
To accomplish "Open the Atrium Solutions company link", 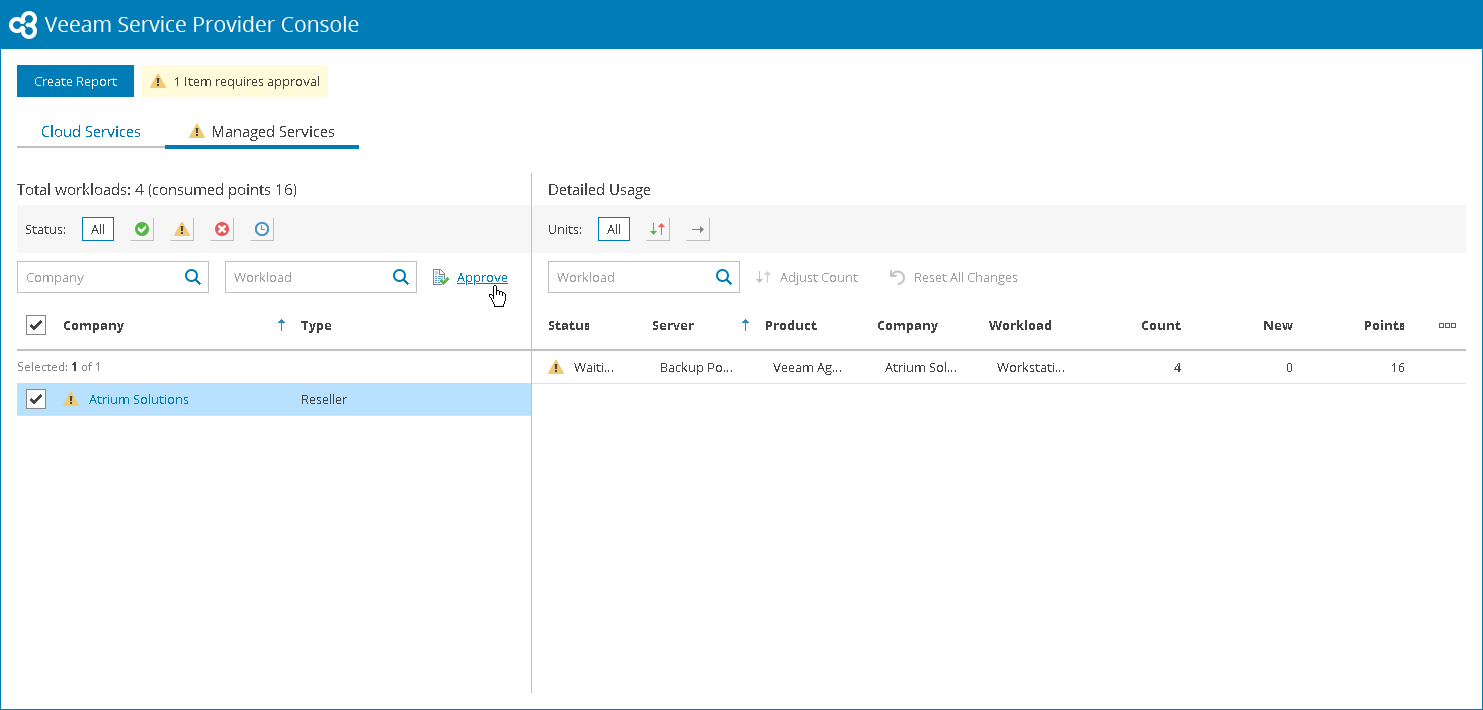I will pyautogui.click(x=139, y=399).
